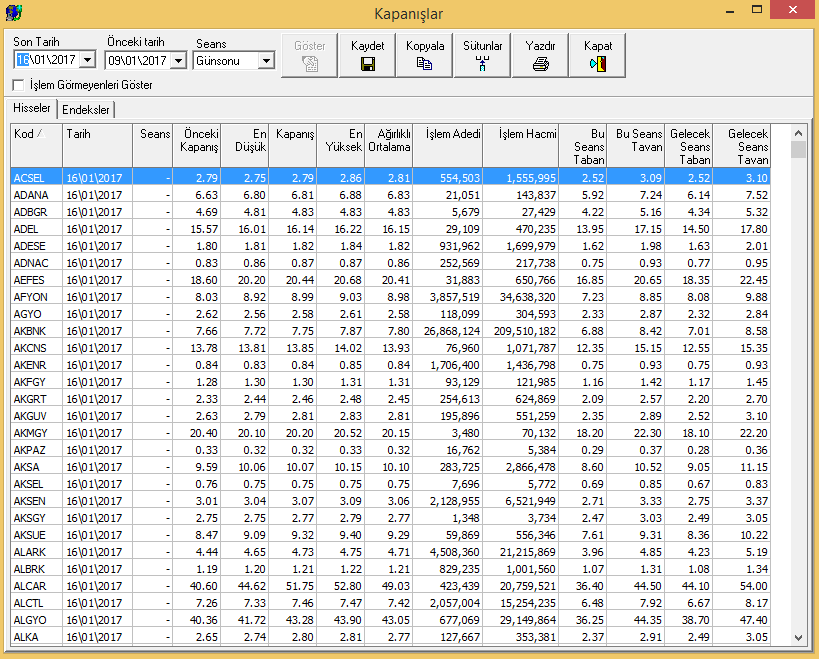The height and width of the screenshot is (659, 819).
Task: Click the Yazdır printer icon
Action: (x=541, y=64)
